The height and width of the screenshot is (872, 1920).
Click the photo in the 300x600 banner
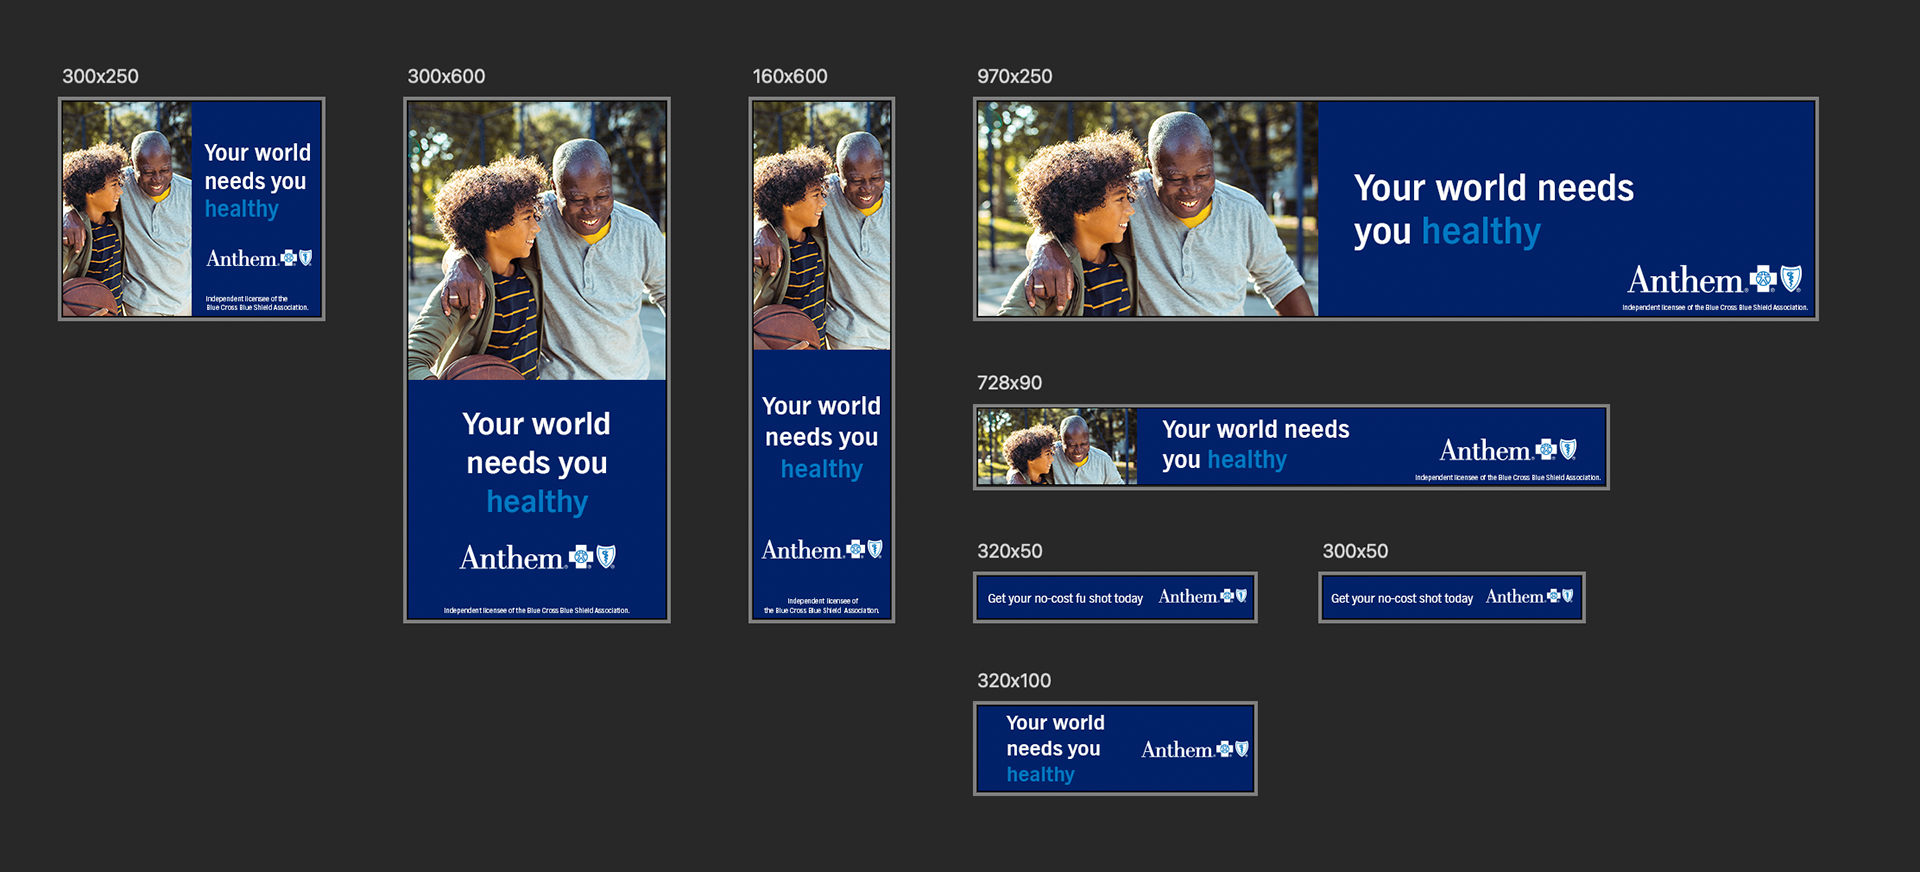537,241
